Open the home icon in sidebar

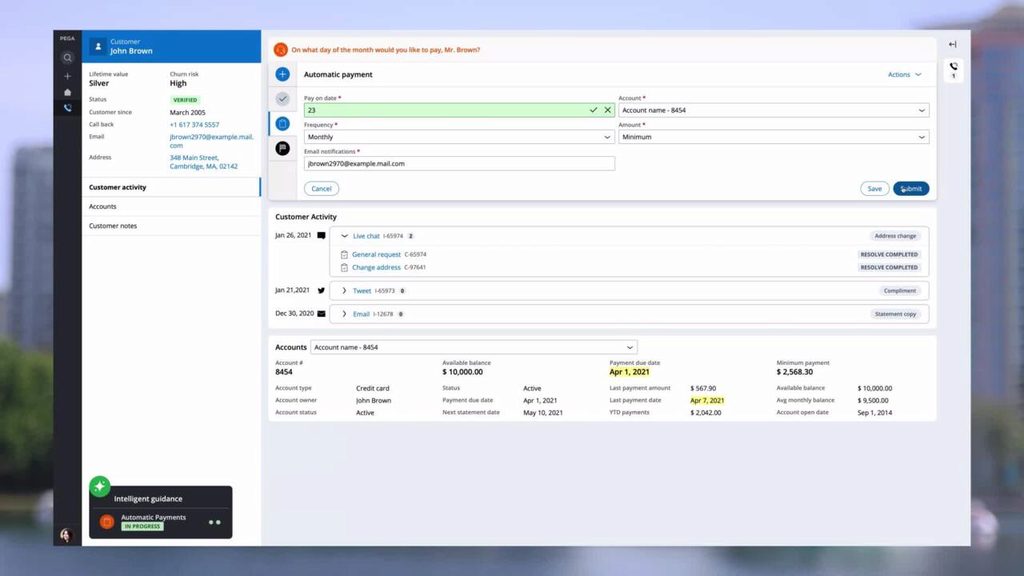point(67,92)
